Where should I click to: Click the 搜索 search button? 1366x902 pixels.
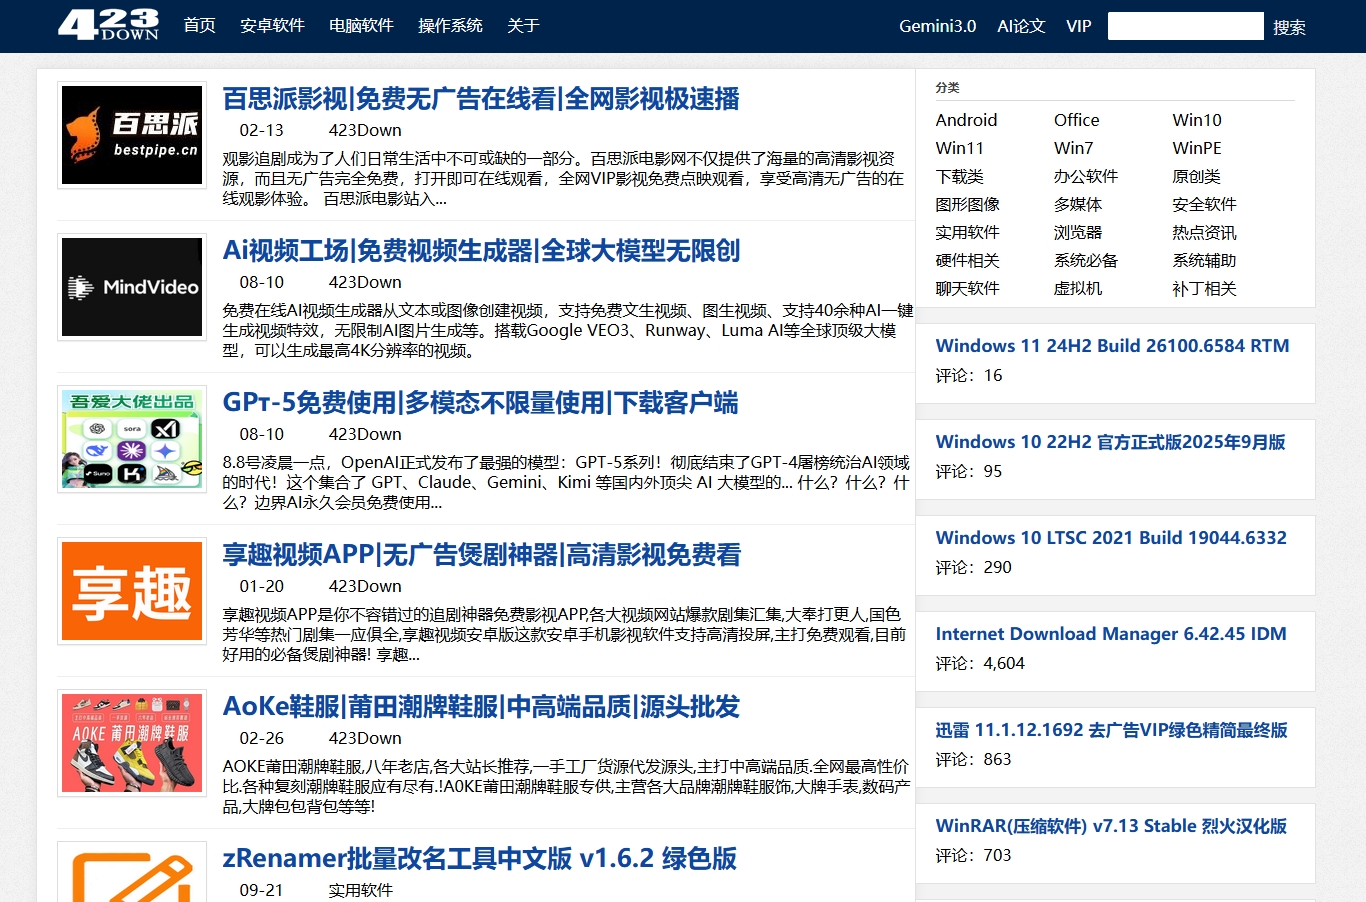pyautogui.click(x=1290, y=27)
